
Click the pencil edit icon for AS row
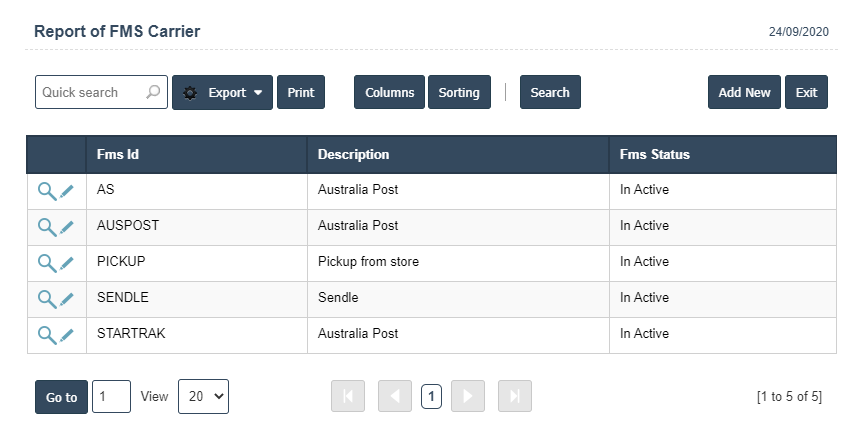(x=67, y=191)
